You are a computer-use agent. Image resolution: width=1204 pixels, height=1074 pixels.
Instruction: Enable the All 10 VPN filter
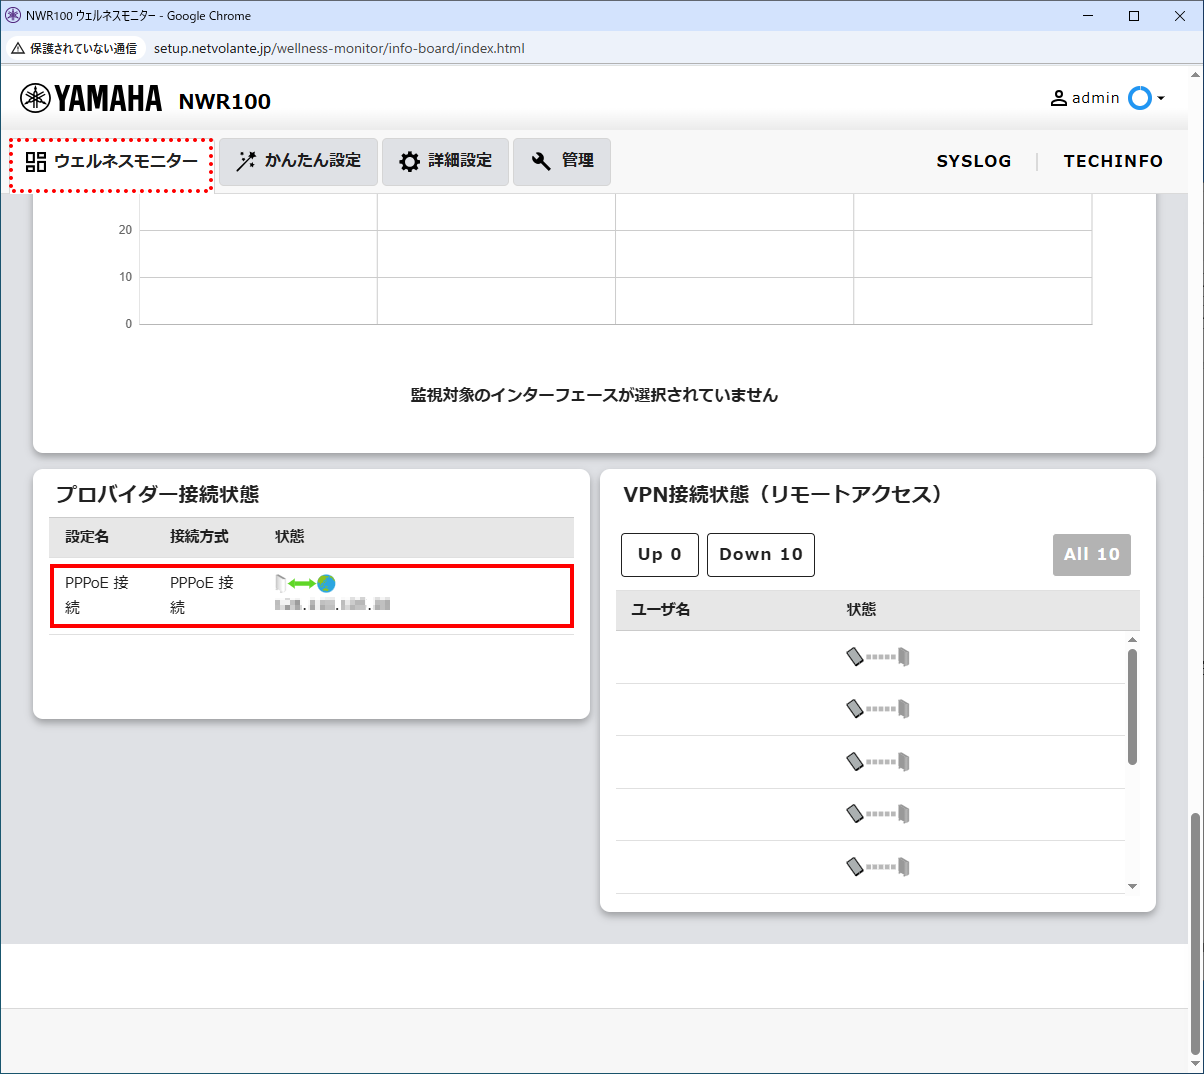(x=1091, y=554)
